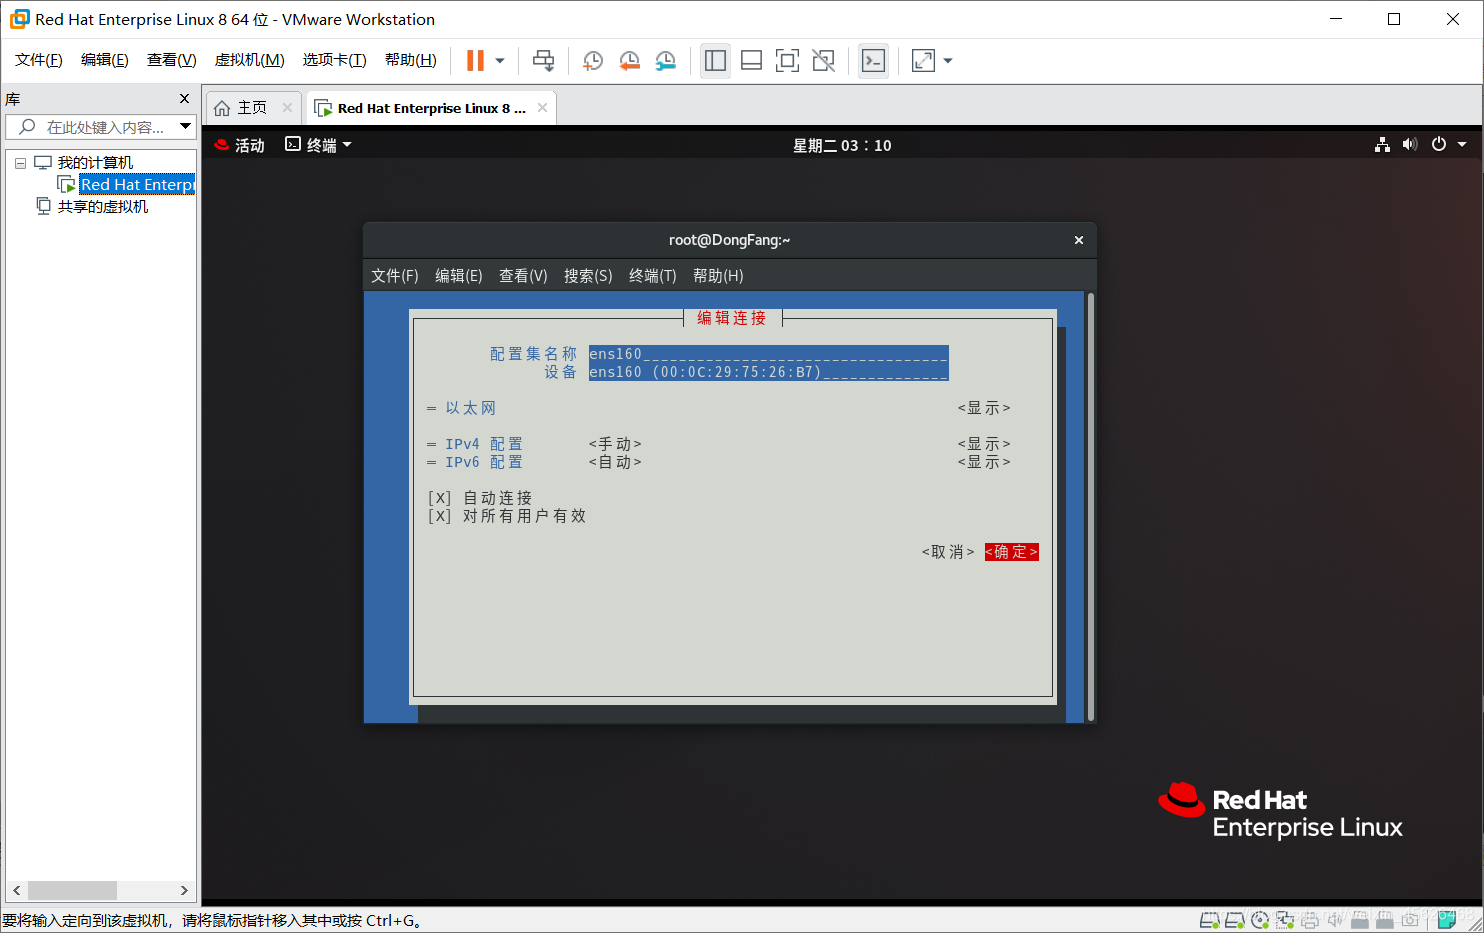The width and height of the screenshot is (1484, 933).
Task: Revert the VM to its snapshot
Action: (629, 61)
